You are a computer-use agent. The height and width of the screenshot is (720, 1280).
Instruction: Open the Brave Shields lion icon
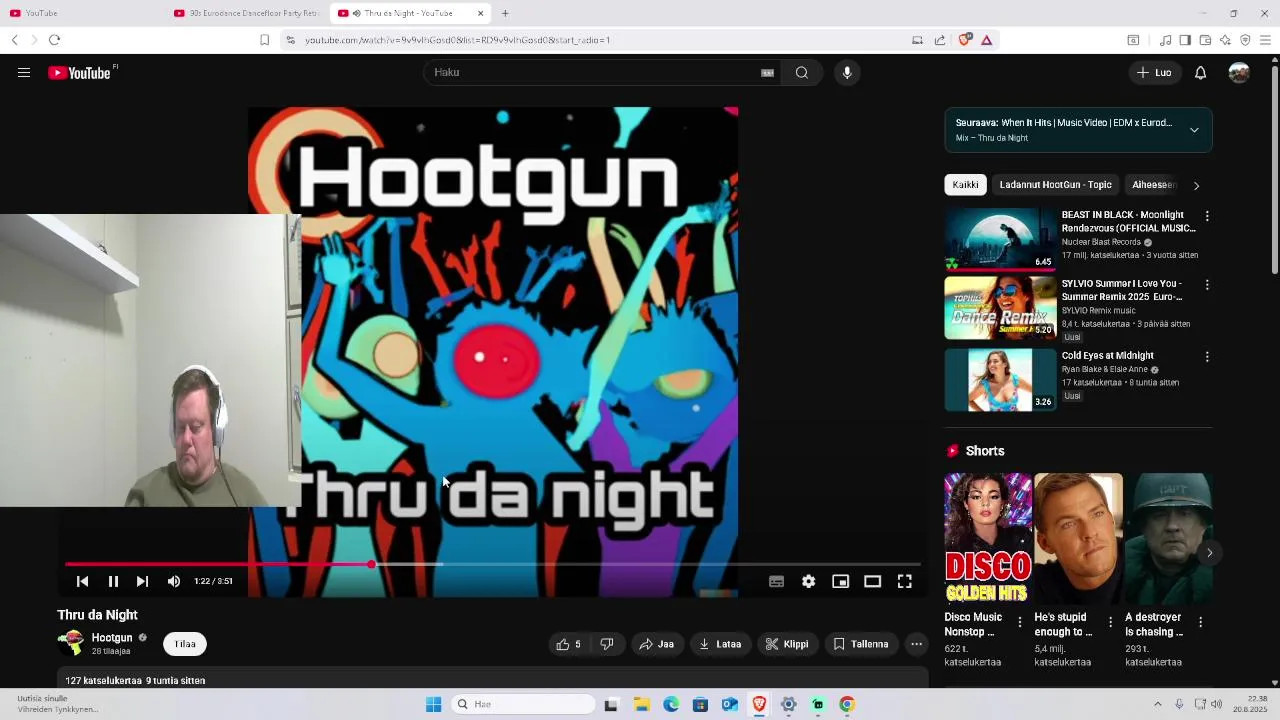click(964, 40)
